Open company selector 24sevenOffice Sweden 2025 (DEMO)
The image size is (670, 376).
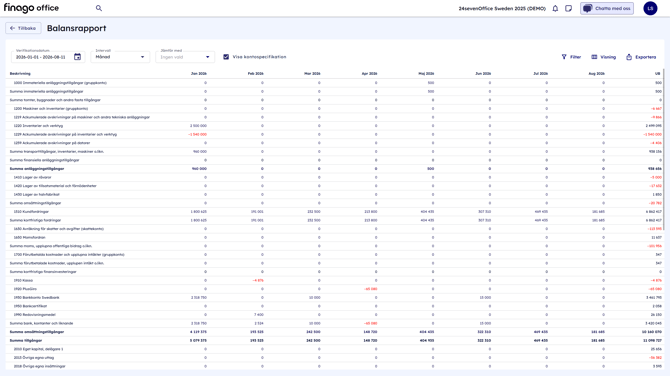(x=502, y=9)
